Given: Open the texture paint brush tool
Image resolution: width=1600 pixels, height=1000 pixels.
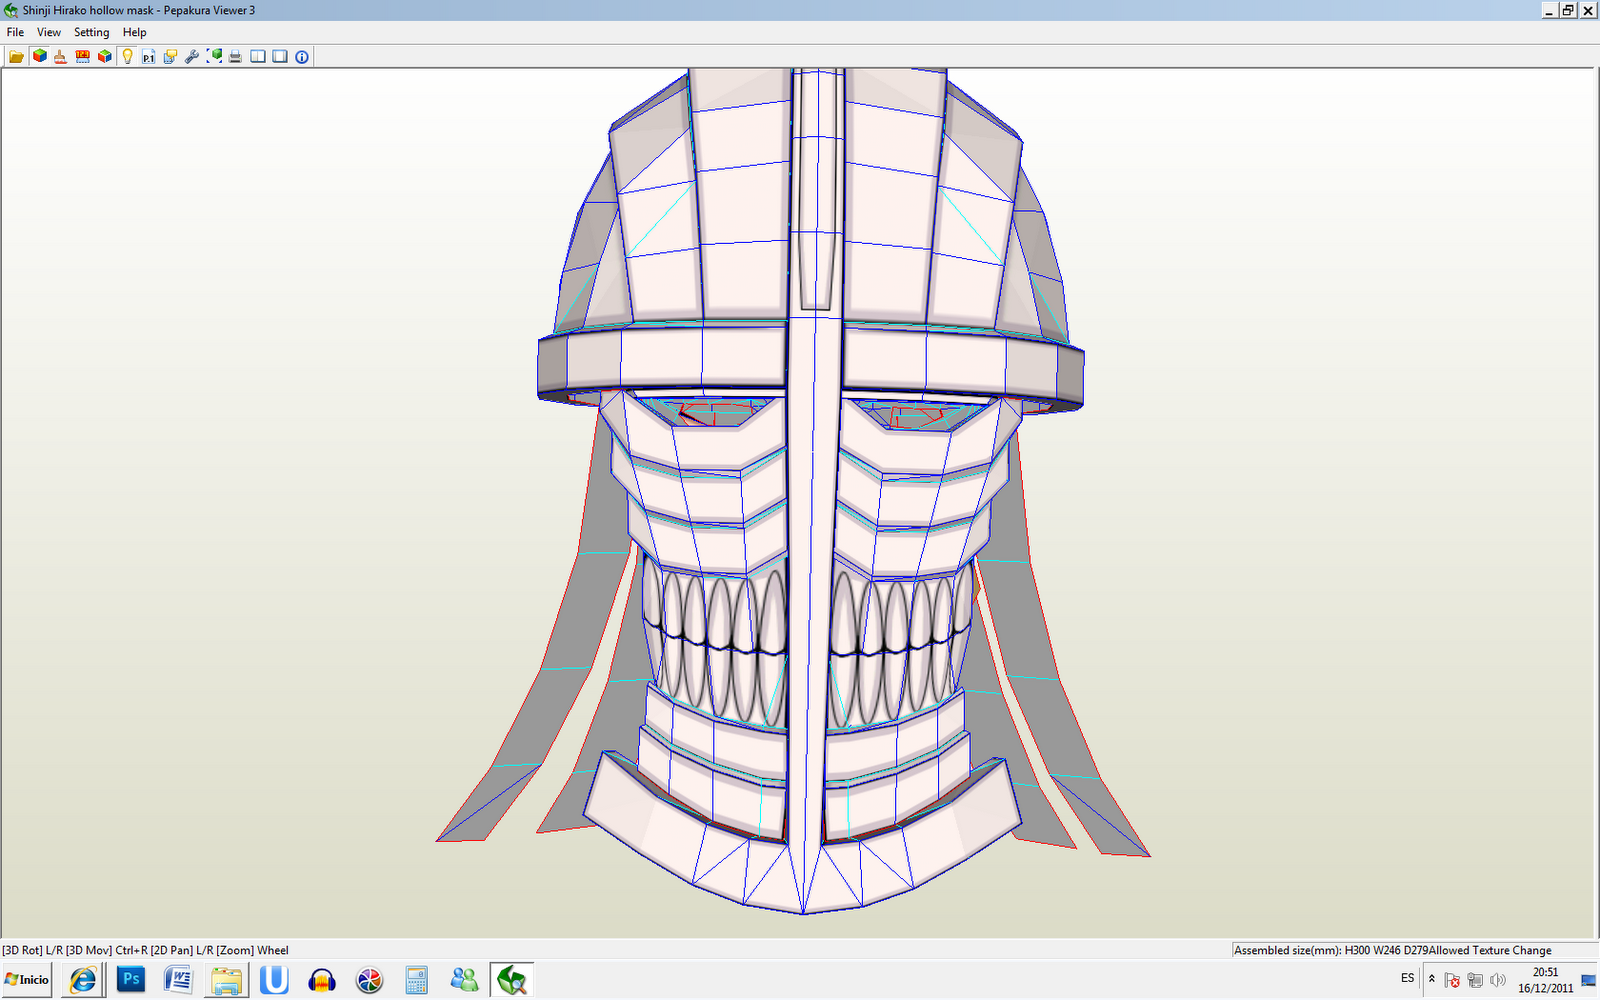Looking at the screenshot, I should point(59,56).
